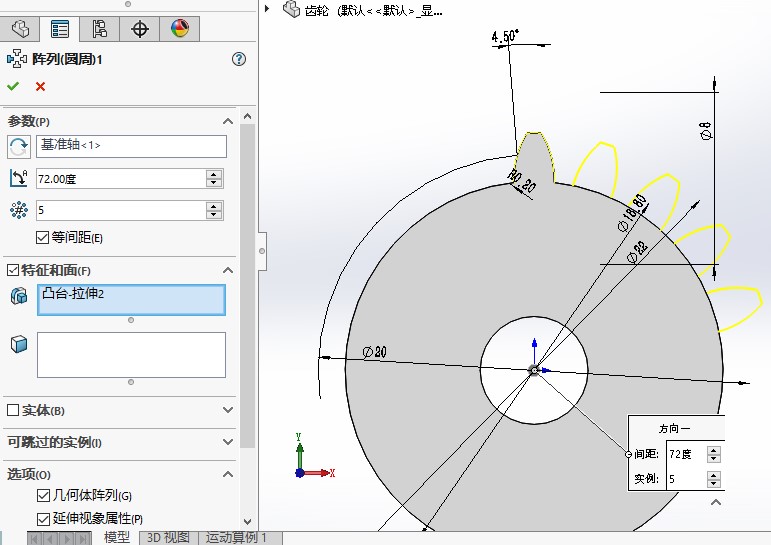The width and height of the screenshot is (771, 545).
Task: Click the 间距 spinner in the callout
Action: [713, 454]
